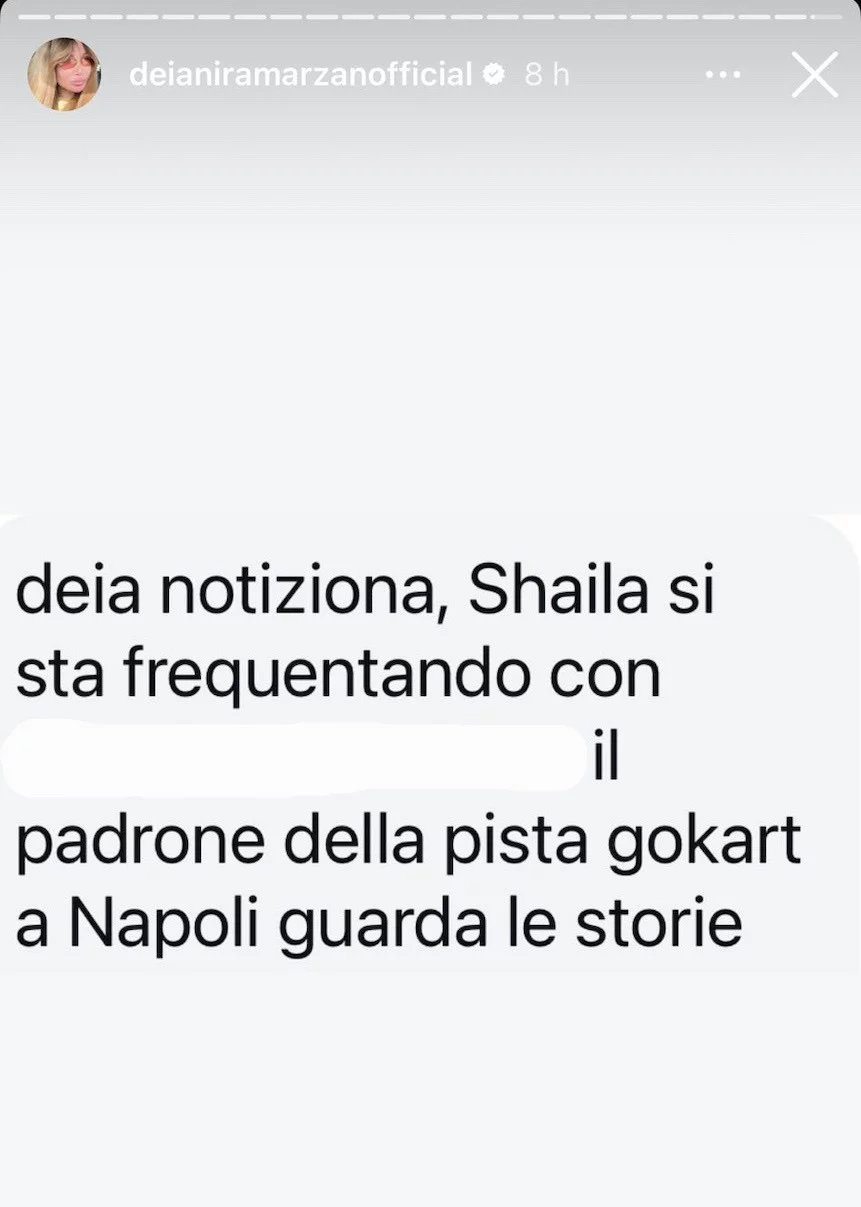Tap the 8 h story timestamp
861x1207 pixels.
pyautogui.click(x=547, y=75)
